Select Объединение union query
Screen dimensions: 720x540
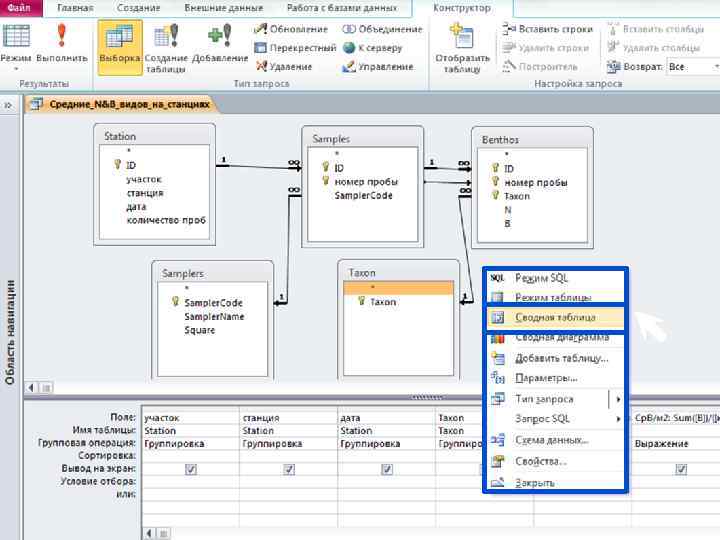[382, 29]
